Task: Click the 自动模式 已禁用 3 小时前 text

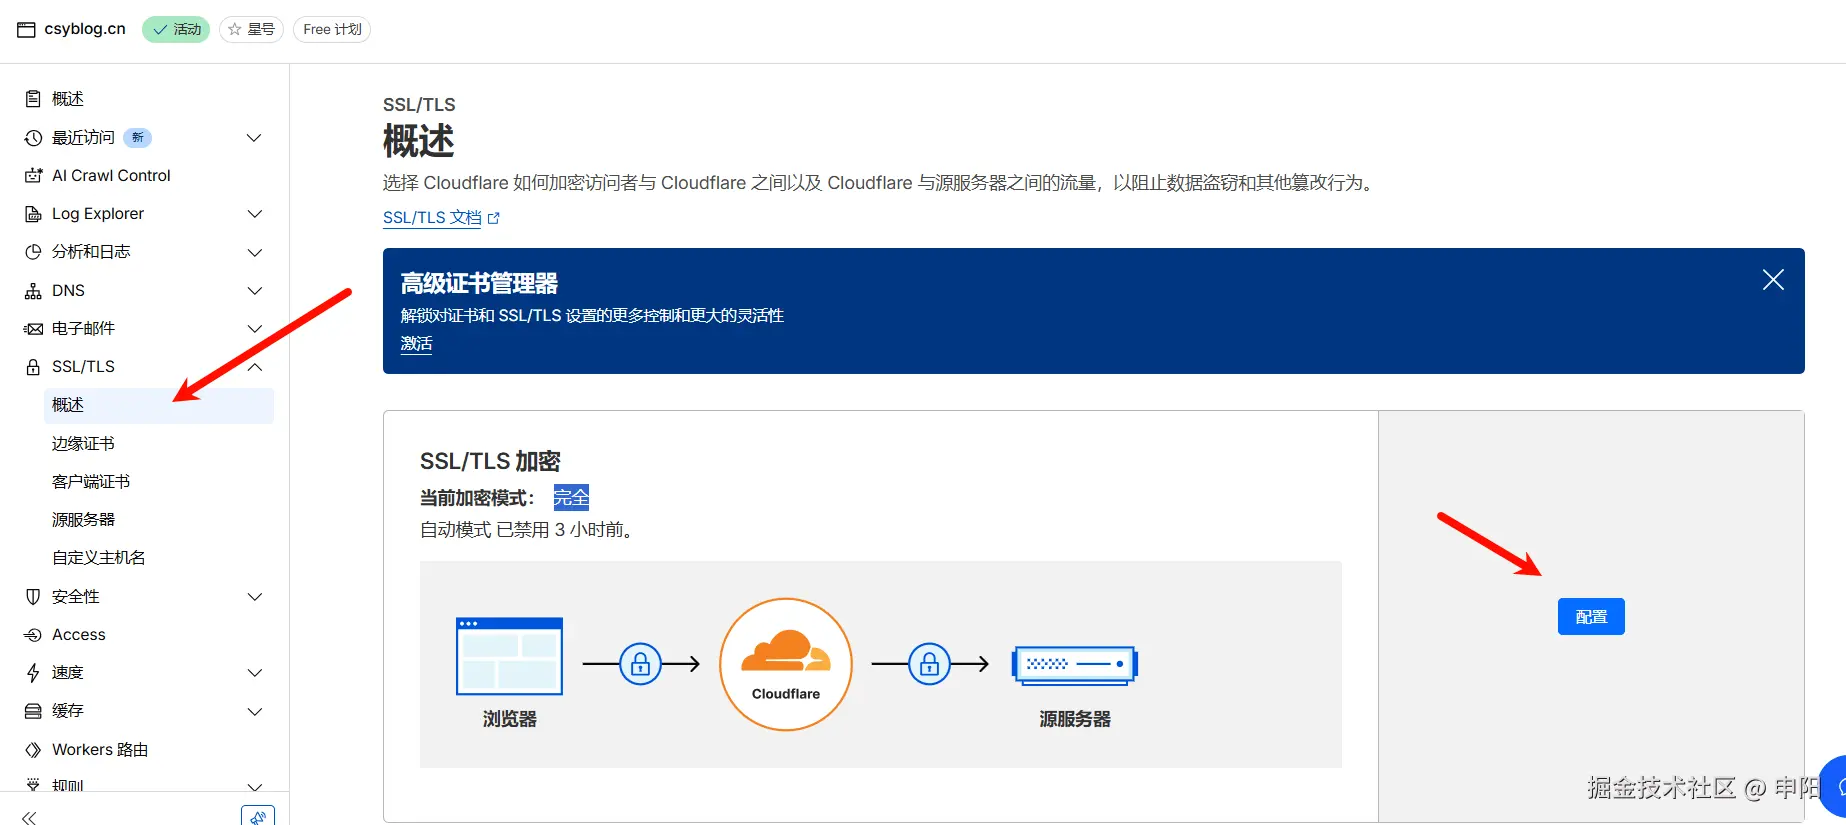Action: pyautogui.click(x=528, y=530)
